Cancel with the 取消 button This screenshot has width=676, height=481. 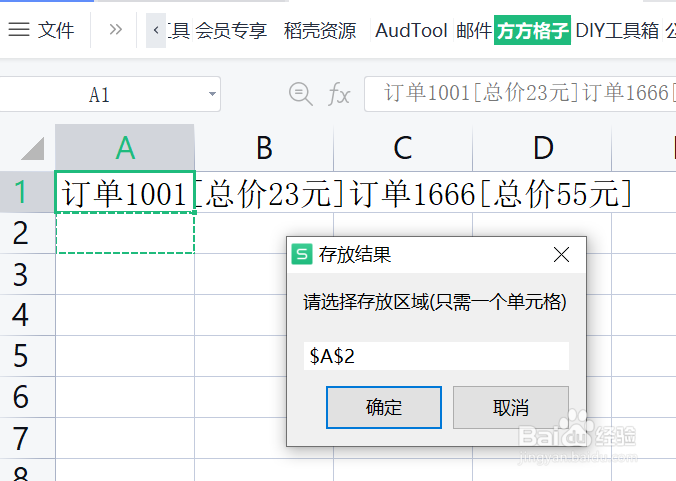511,407
